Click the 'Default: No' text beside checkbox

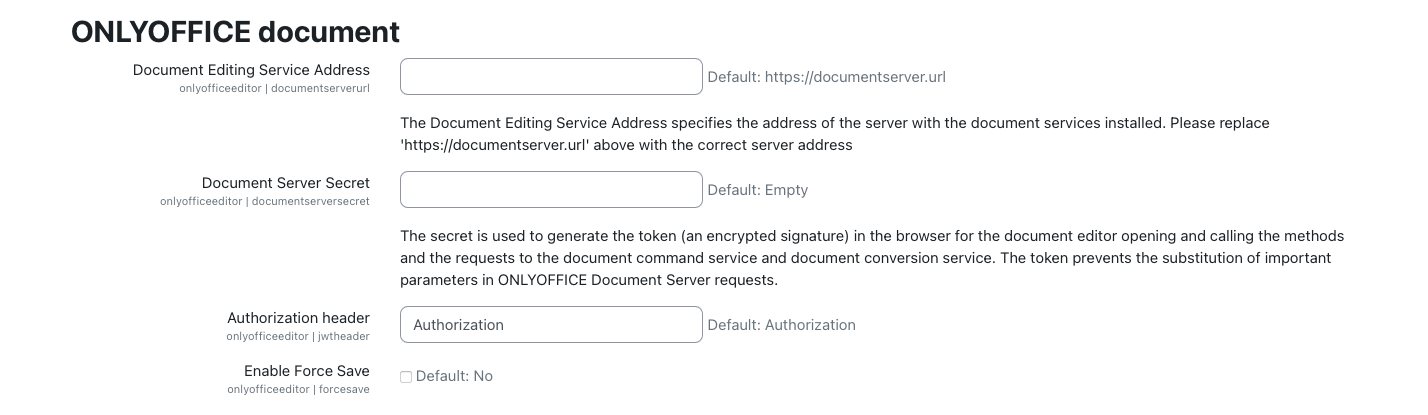[x=454, y=377]
